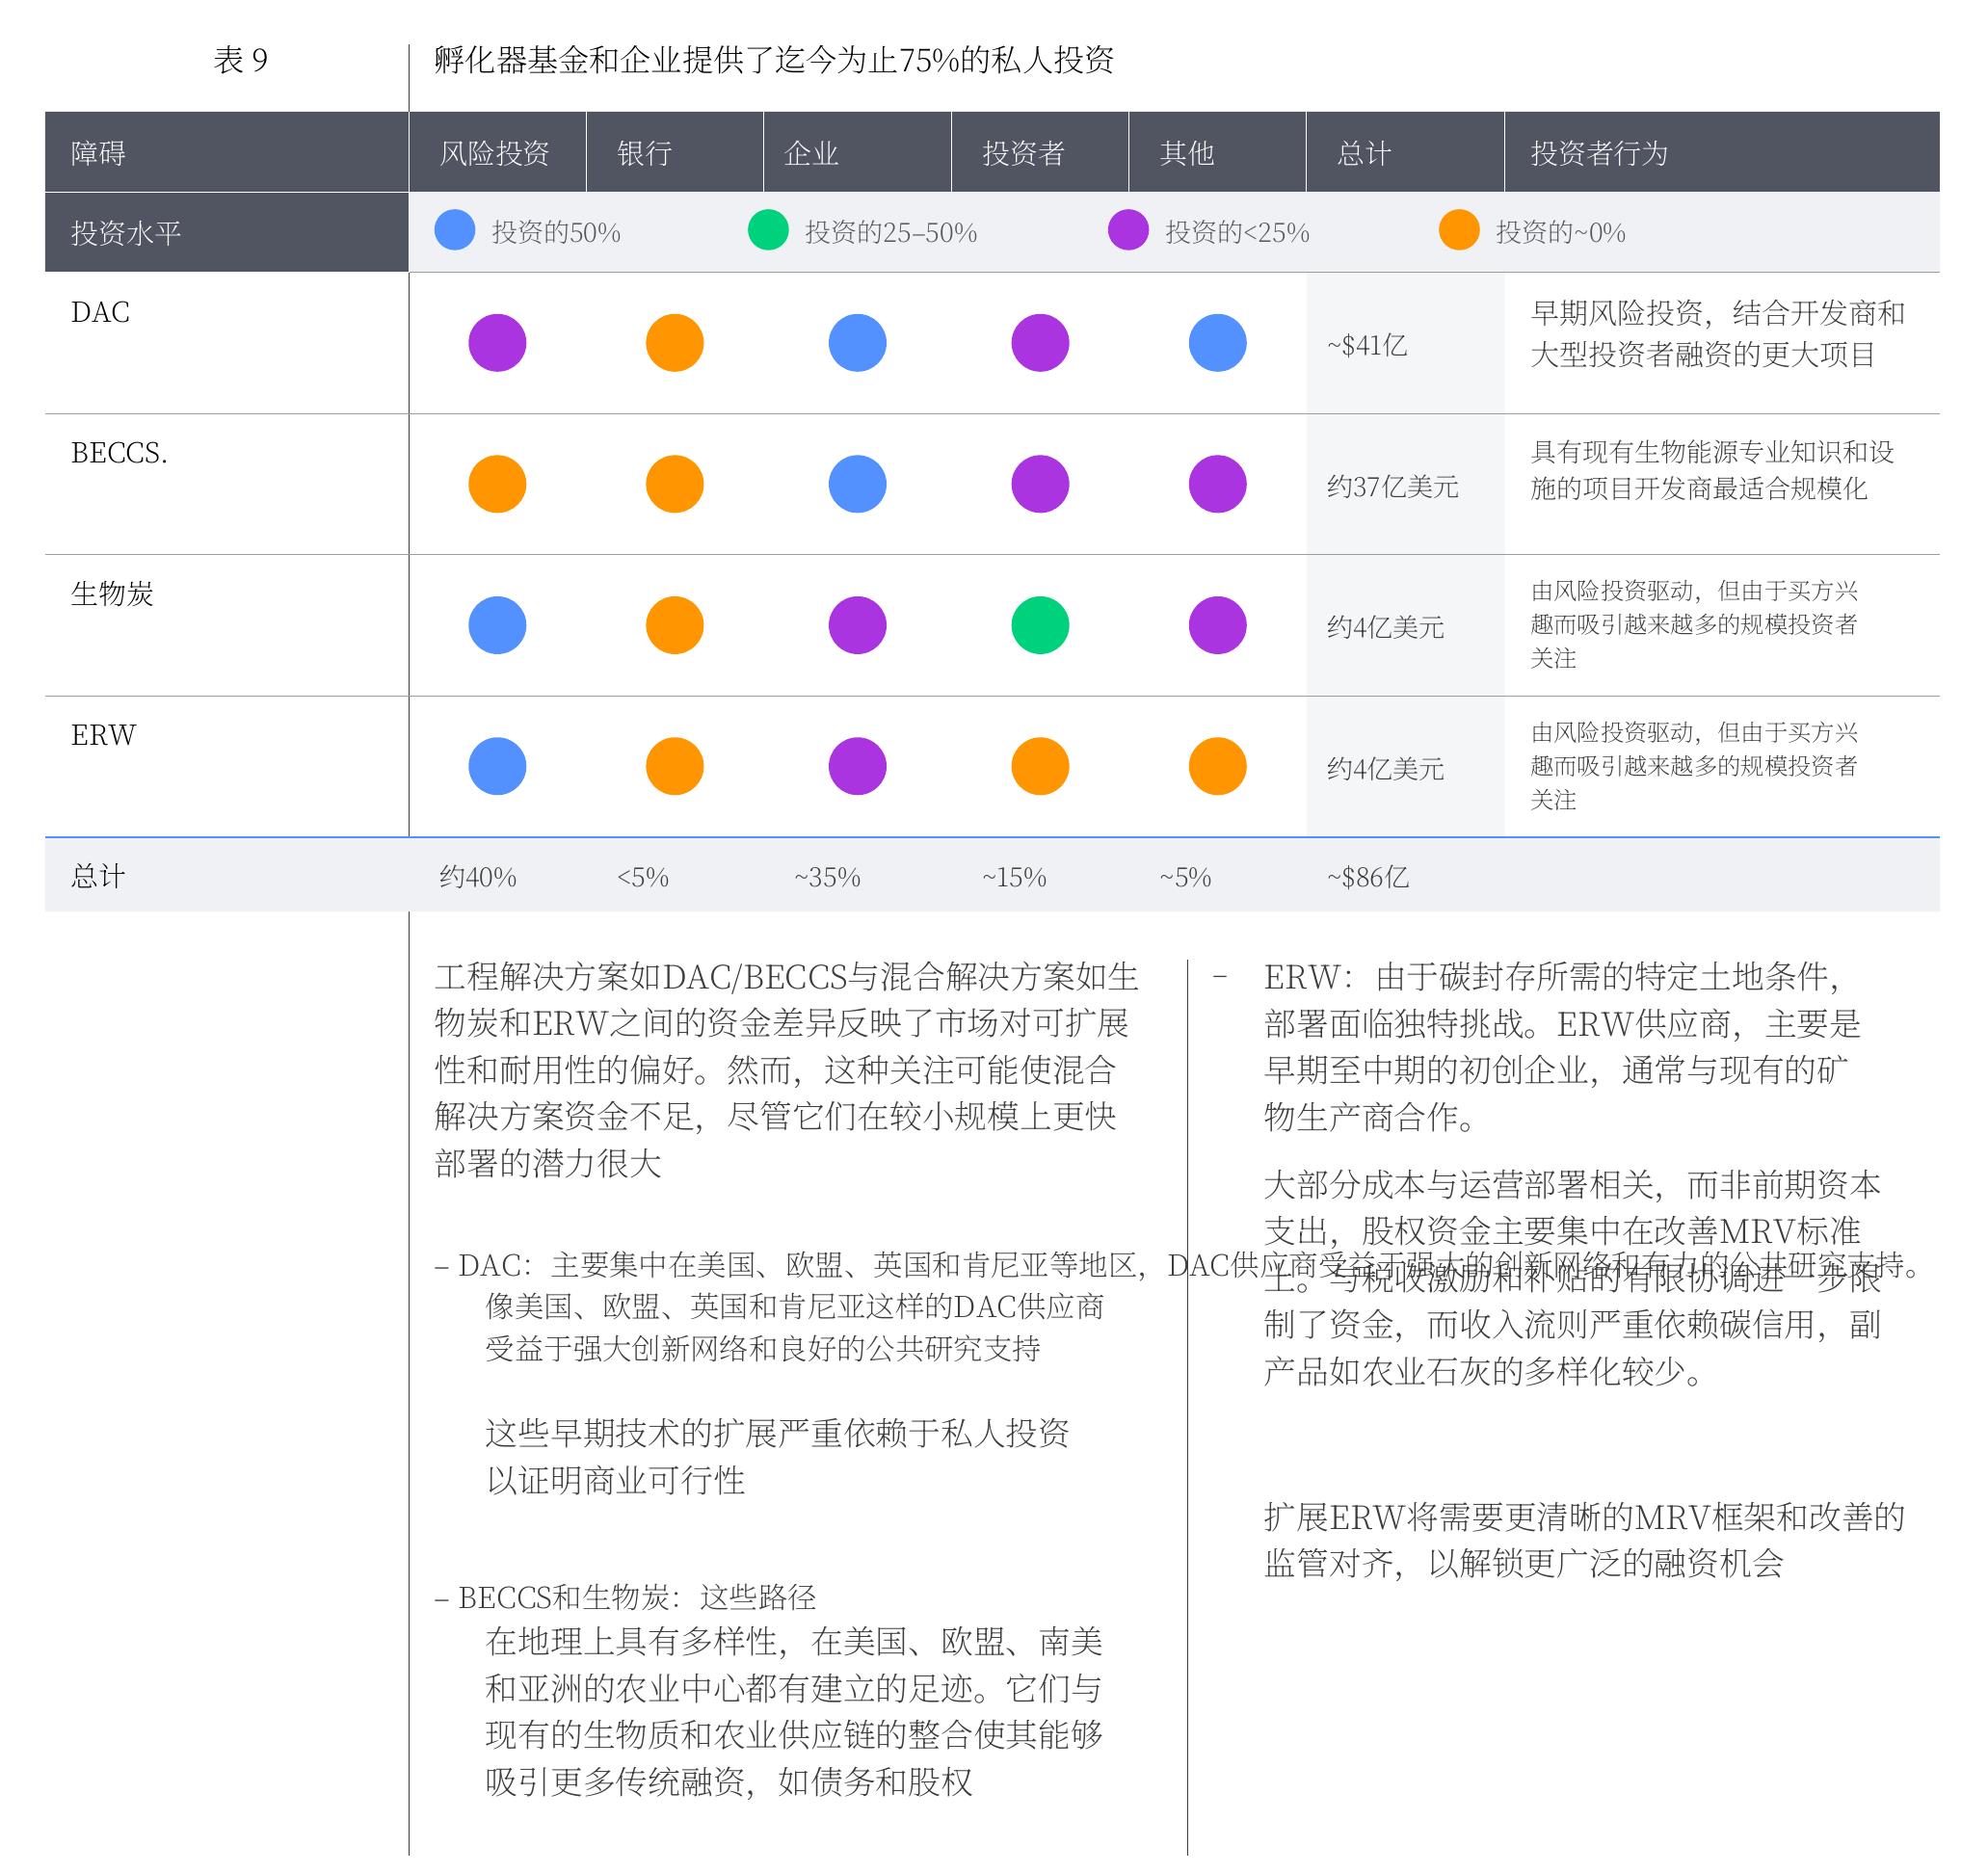Select the 总计 column header
The height and width of the screenshot is (1873, 1988).
pos(1405,152)
